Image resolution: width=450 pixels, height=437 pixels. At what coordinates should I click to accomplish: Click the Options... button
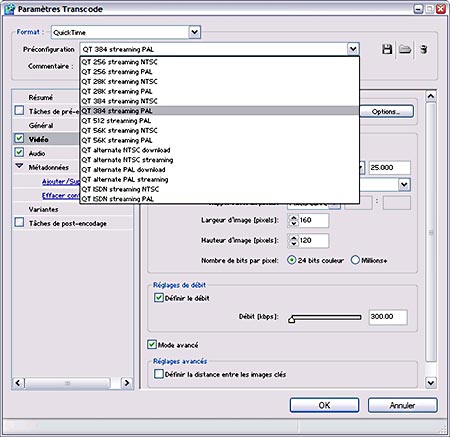(x=387, y=112)
